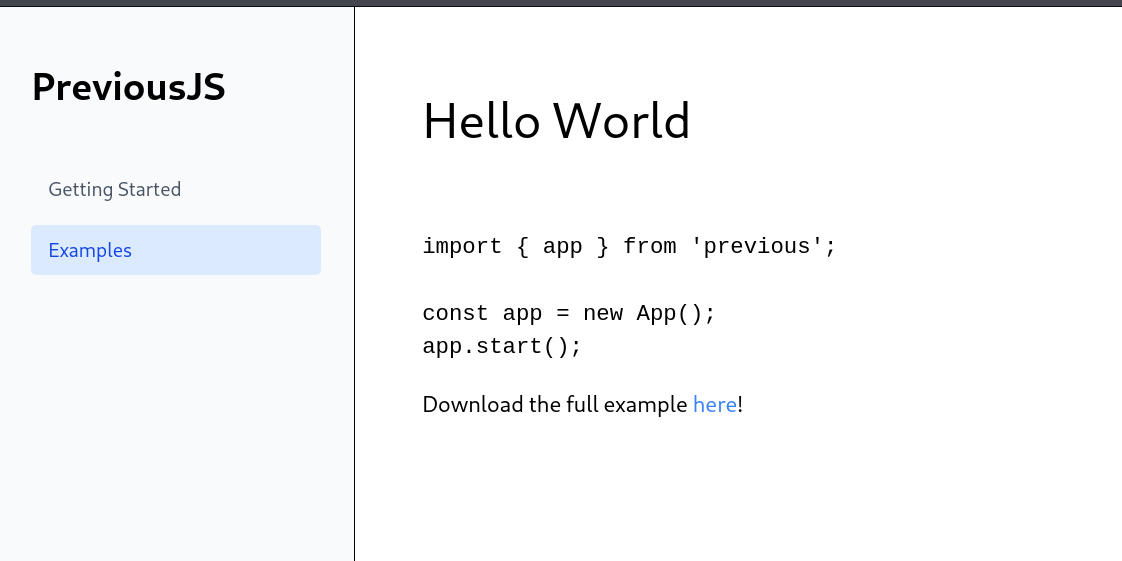
Task: Click the 'Download the full example' text
Action: (555, 405)
